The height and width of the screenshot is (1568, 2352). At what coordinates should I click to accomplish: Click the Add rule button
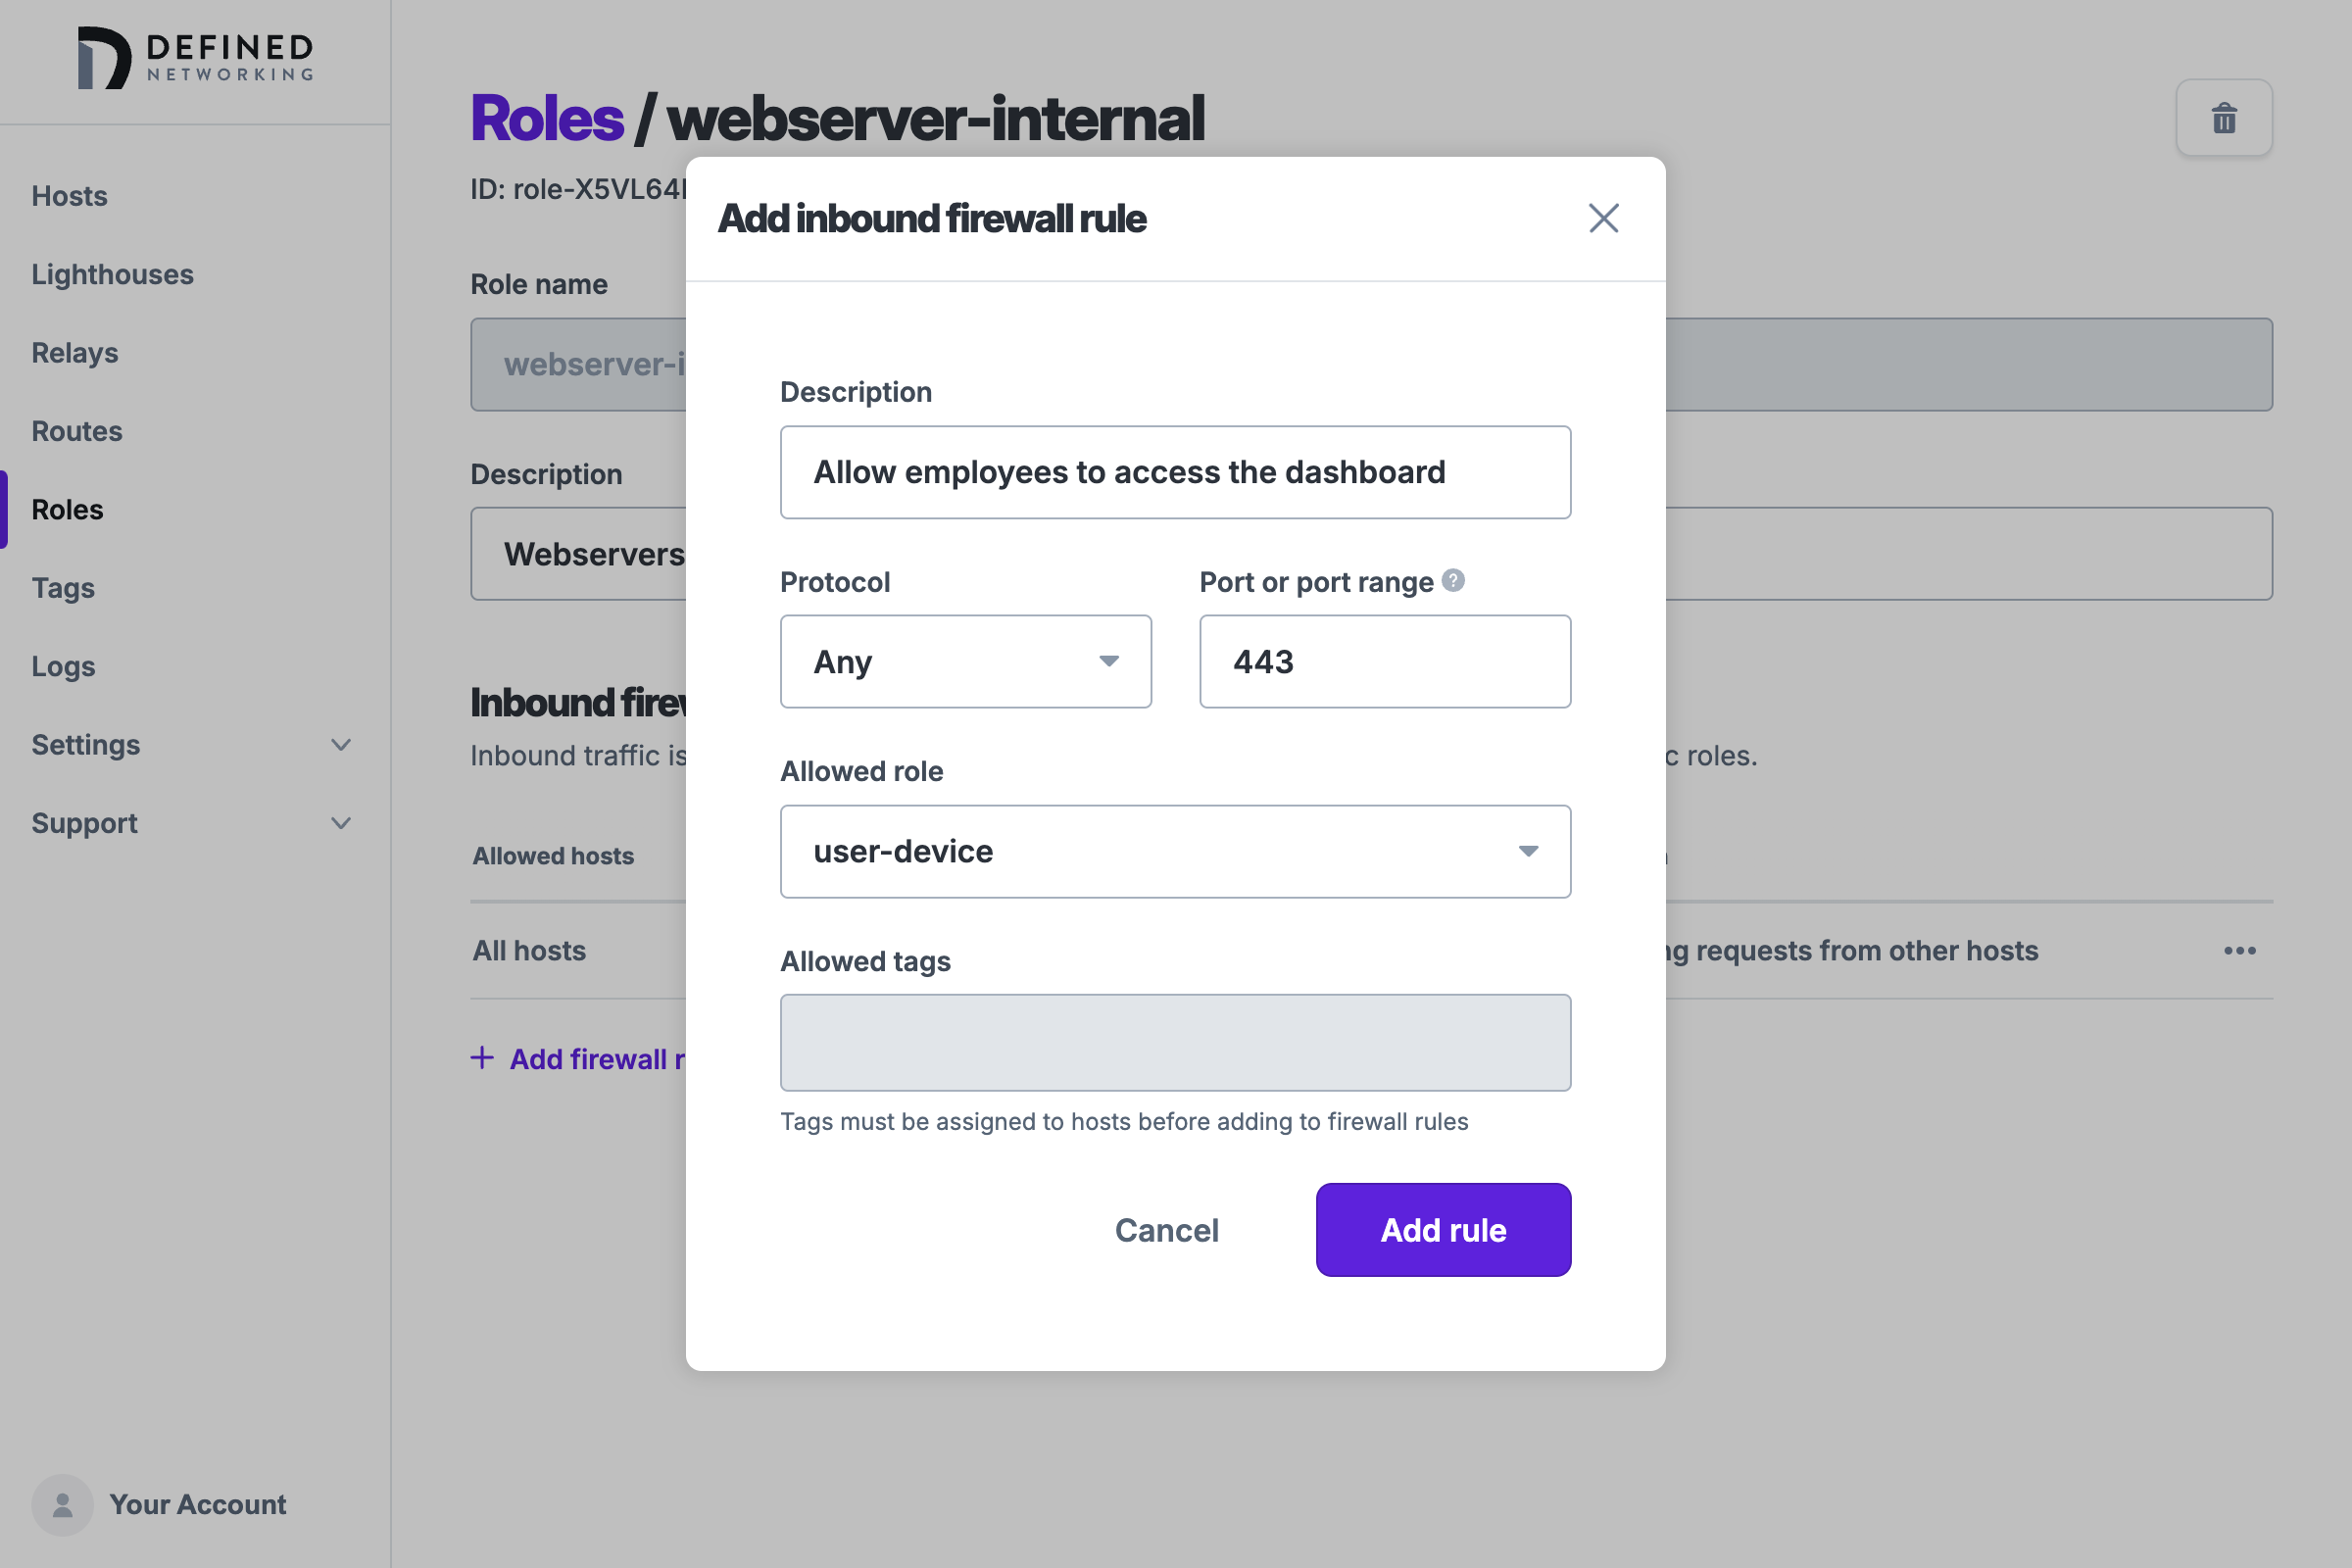pos(1443,1230)
